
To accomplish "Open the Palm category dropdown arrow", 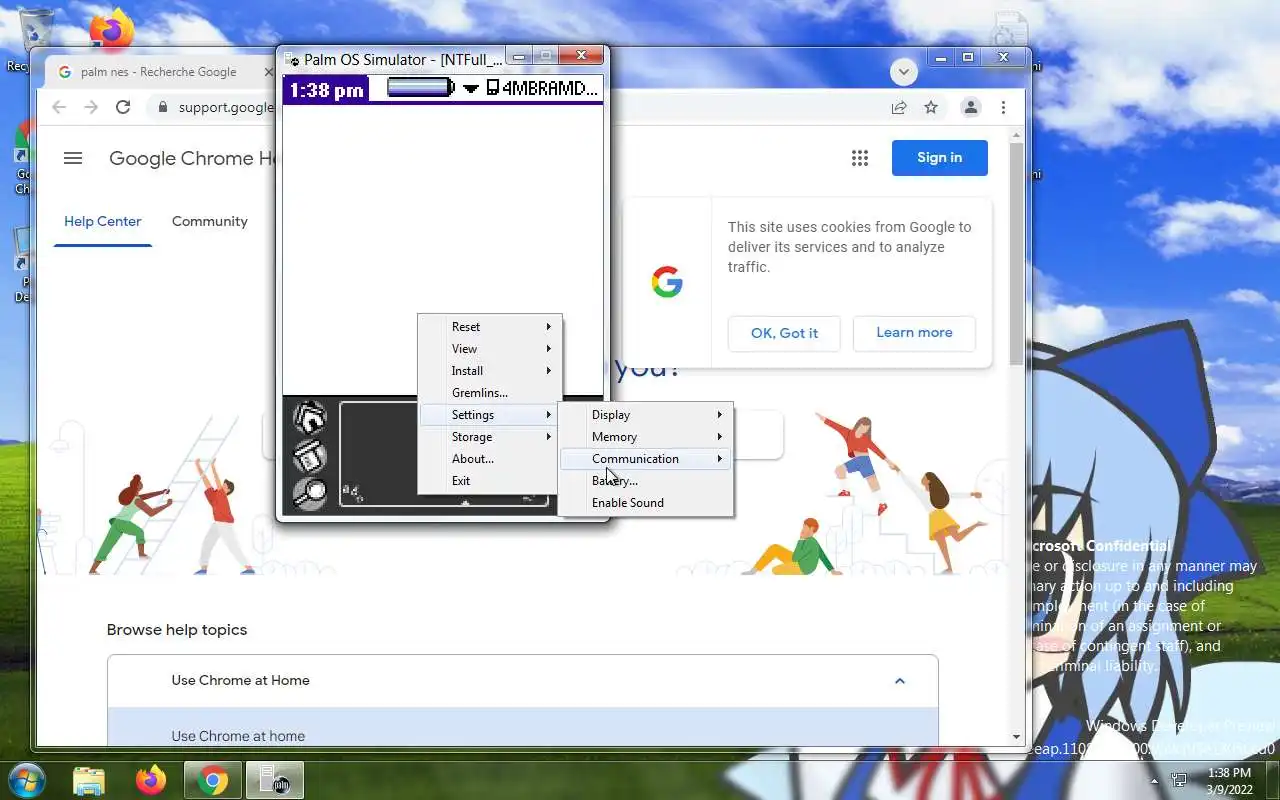I will click(471, 89).
